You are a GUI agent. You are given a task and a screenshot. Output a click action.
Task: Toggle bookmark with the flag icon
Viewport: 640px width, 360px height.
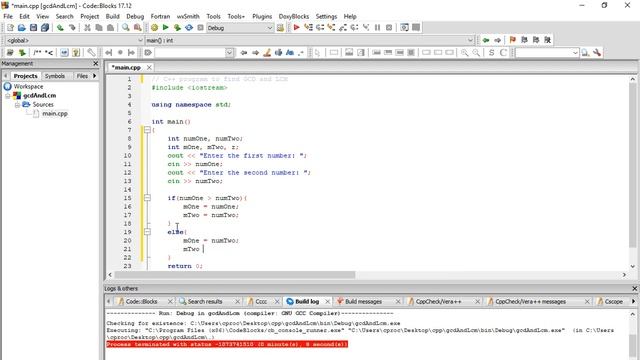click(513, 40)
